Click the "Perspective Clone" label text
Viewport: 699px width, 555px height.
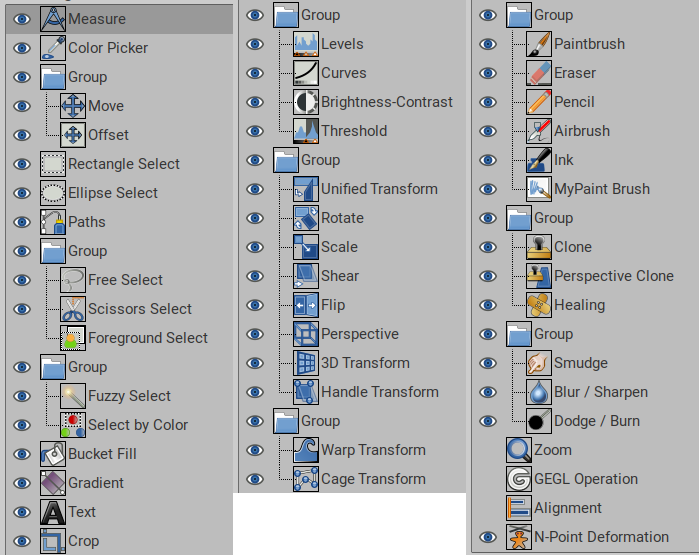pos(614,276)
